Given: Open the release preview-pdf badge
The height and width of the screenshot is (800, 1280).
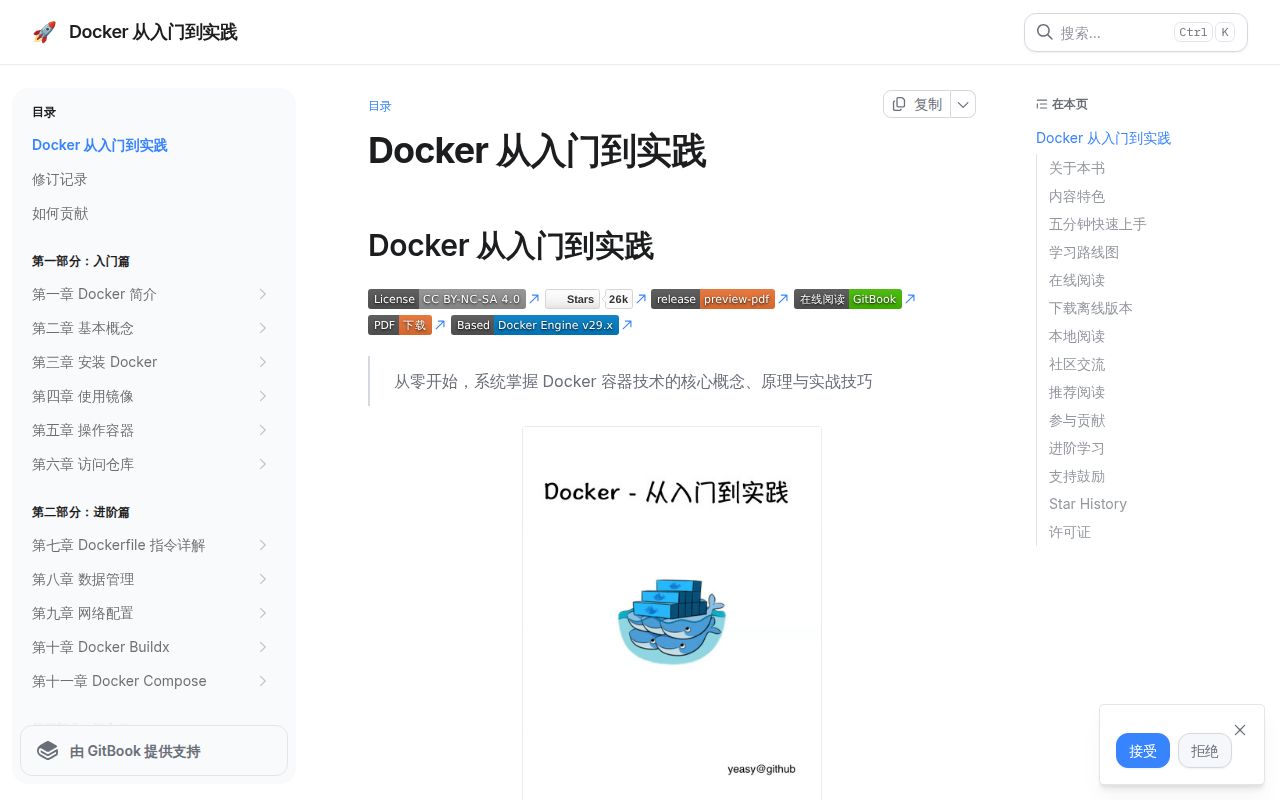Looking at the screenshot, I should point(713,299).
